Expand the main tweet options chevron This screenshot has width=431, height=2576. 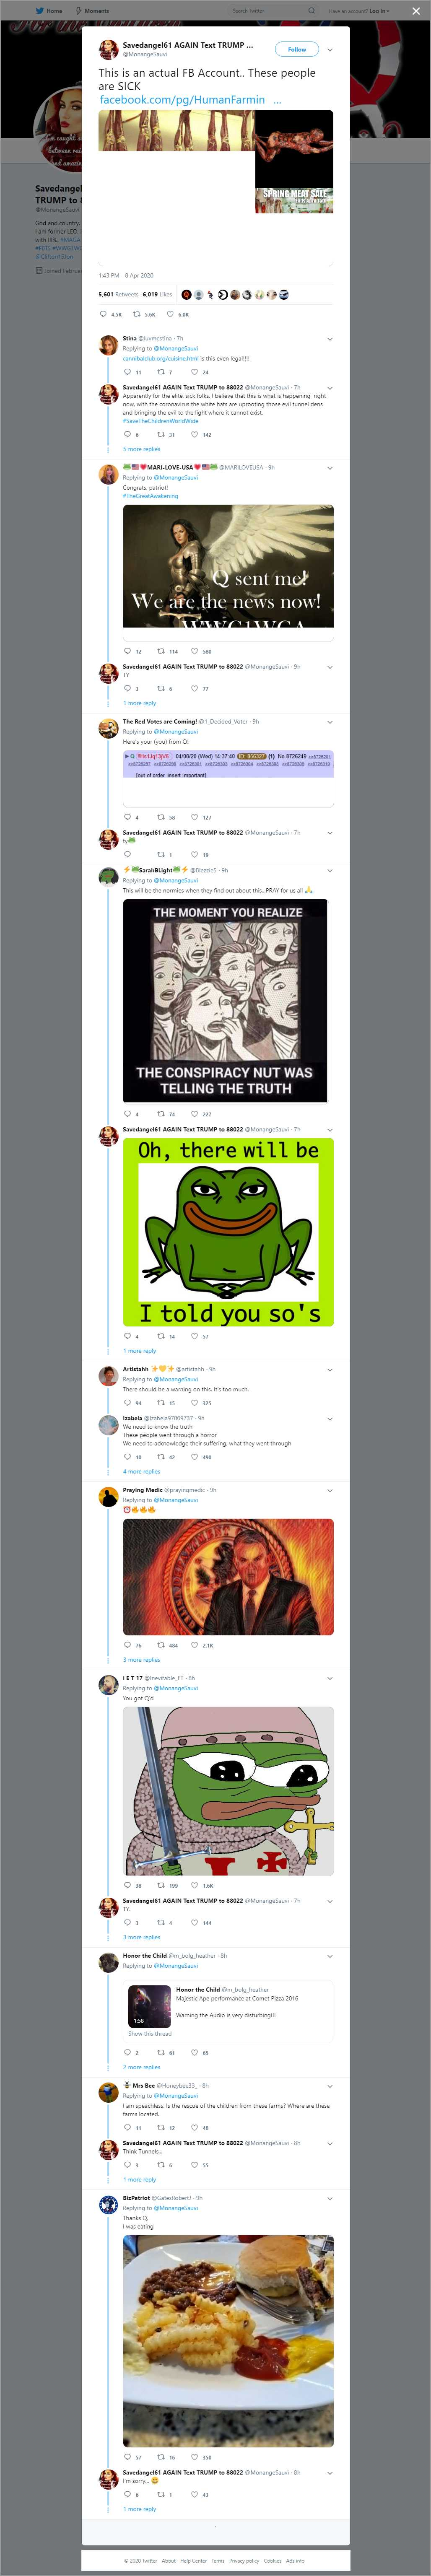point(330,49)
